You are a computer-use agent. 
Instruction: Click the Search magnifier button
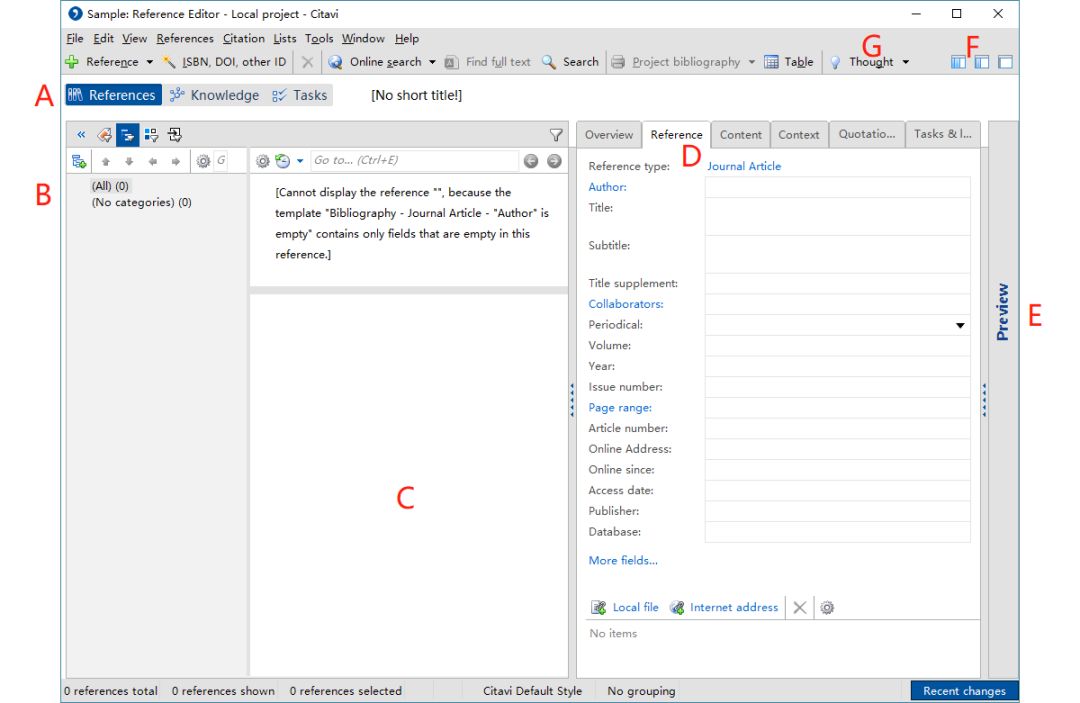(x=570, y=62)
